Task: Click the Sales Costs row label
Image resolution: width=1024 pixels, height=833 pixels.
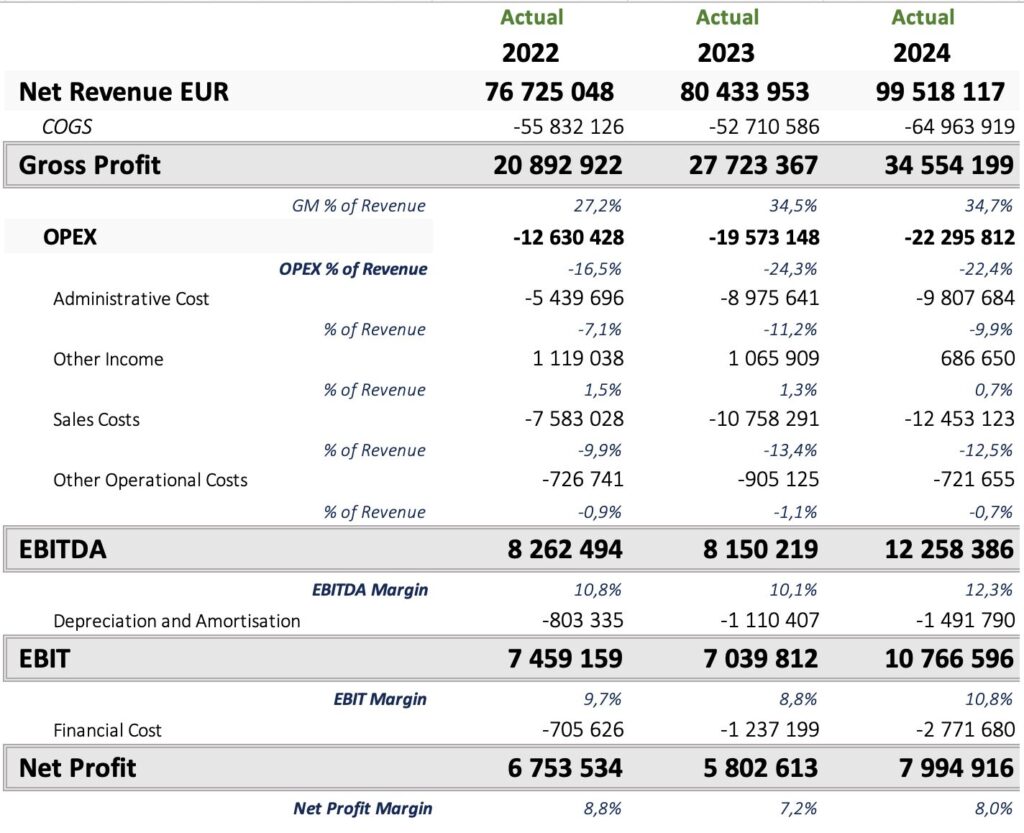Action: (x=96, y=419)
